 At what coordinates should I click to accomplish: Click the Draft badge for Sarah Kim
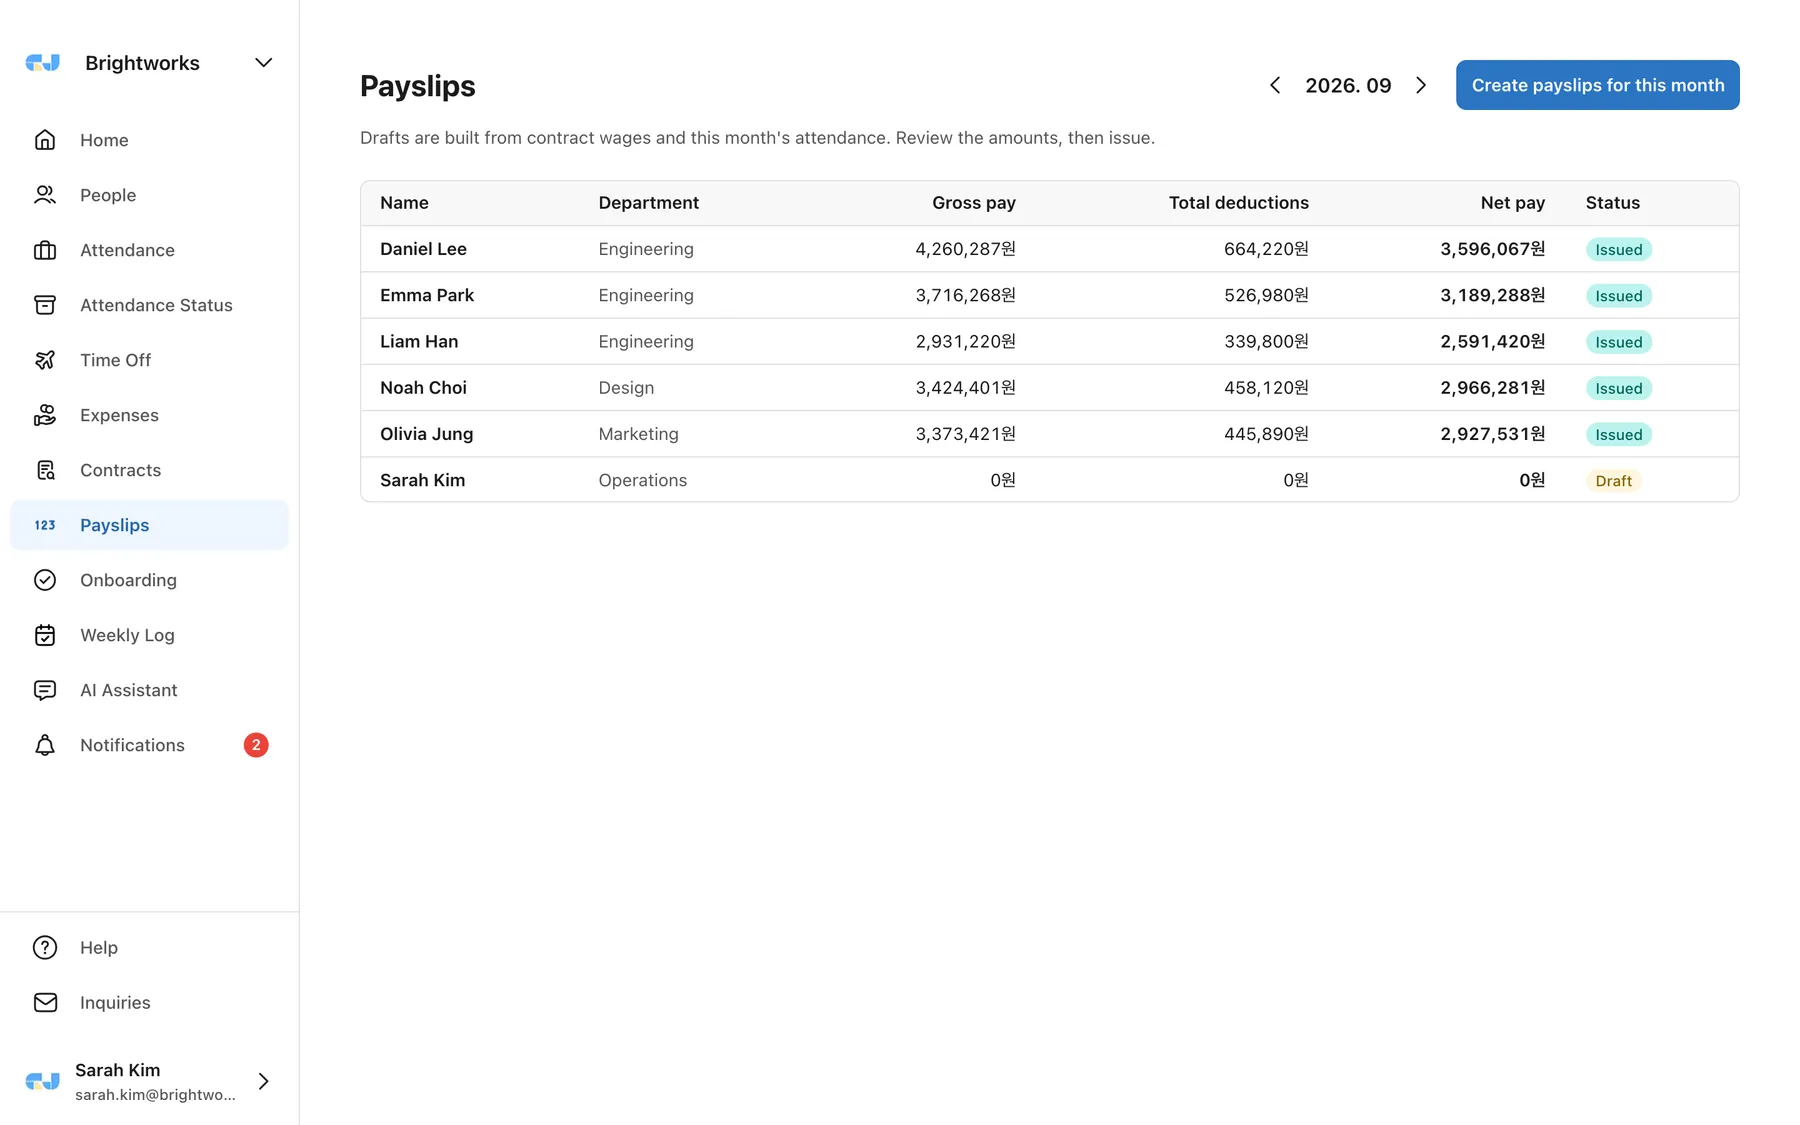point(1613,481)
